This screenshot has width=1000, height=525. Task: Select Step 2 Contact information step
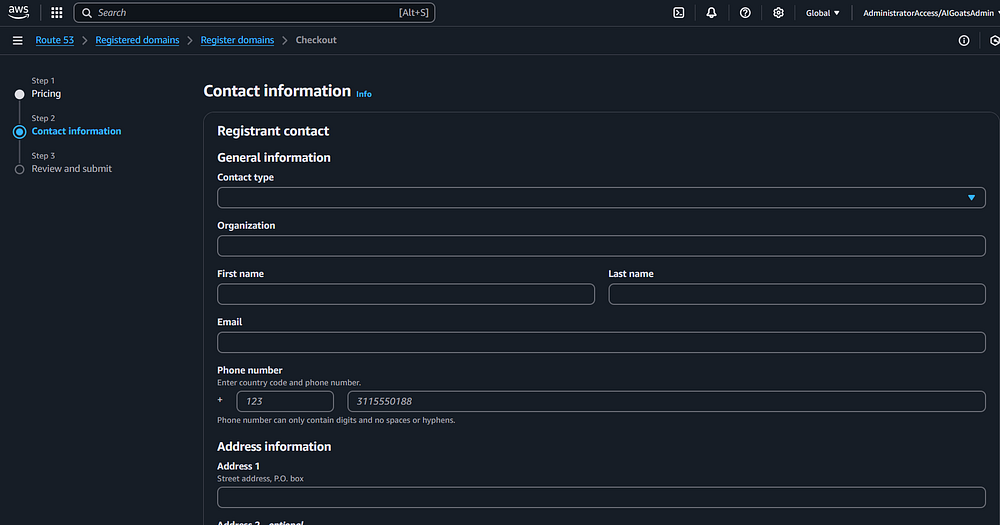pos(76,131)
